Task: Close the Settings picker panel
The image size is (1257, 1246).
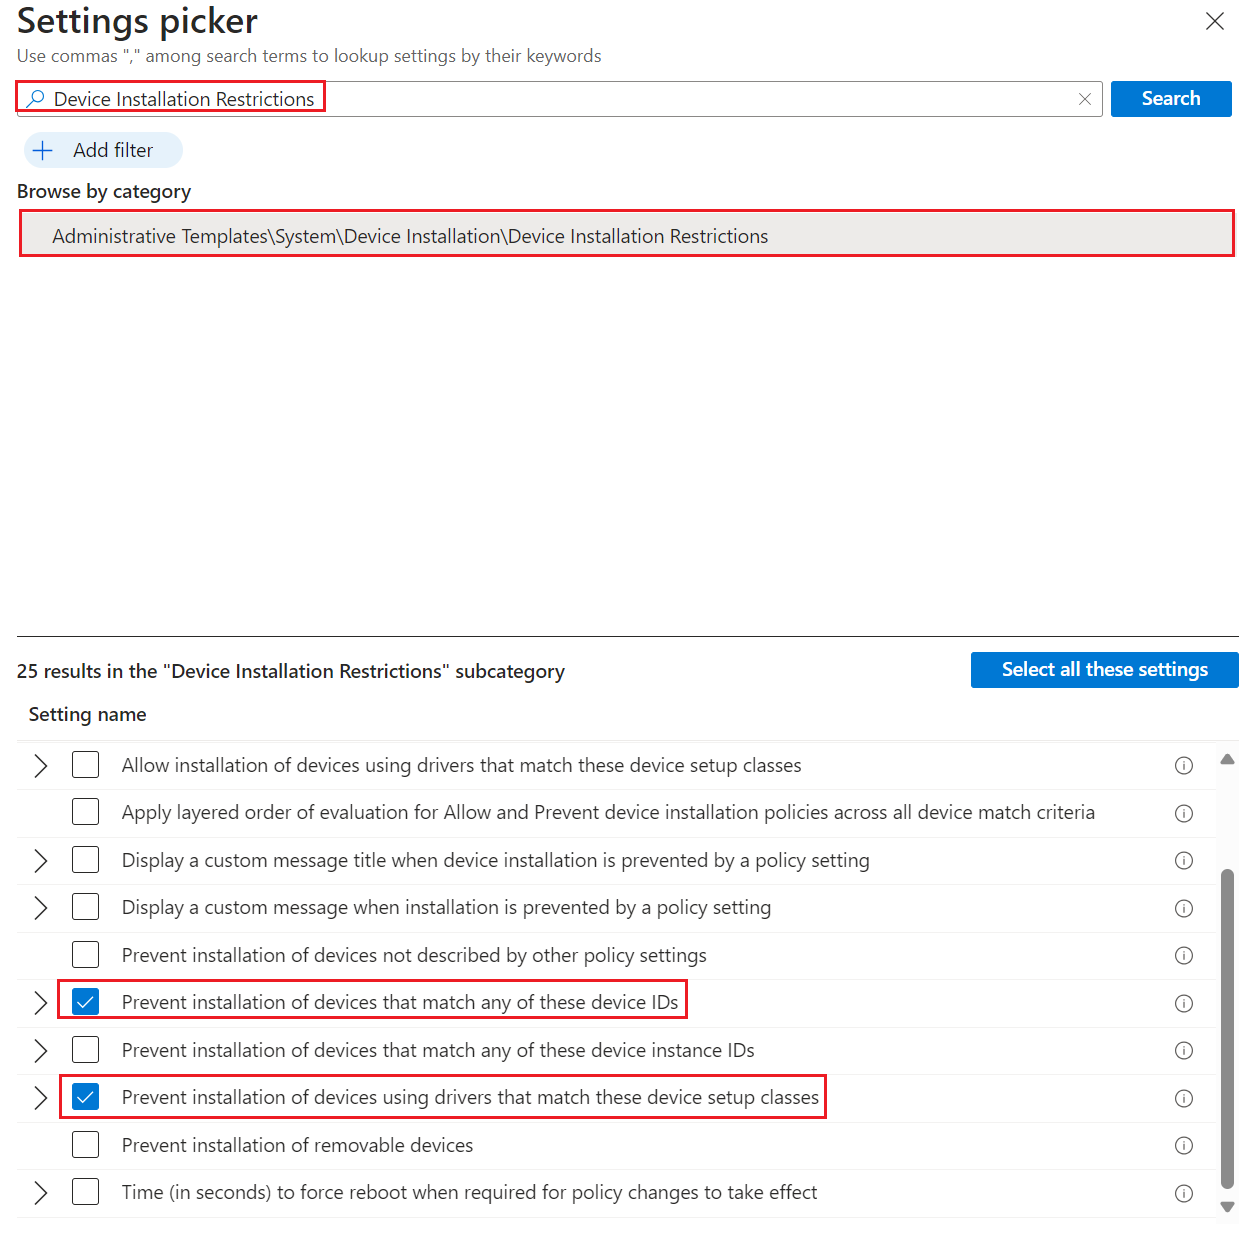Action: (1215, 21)
